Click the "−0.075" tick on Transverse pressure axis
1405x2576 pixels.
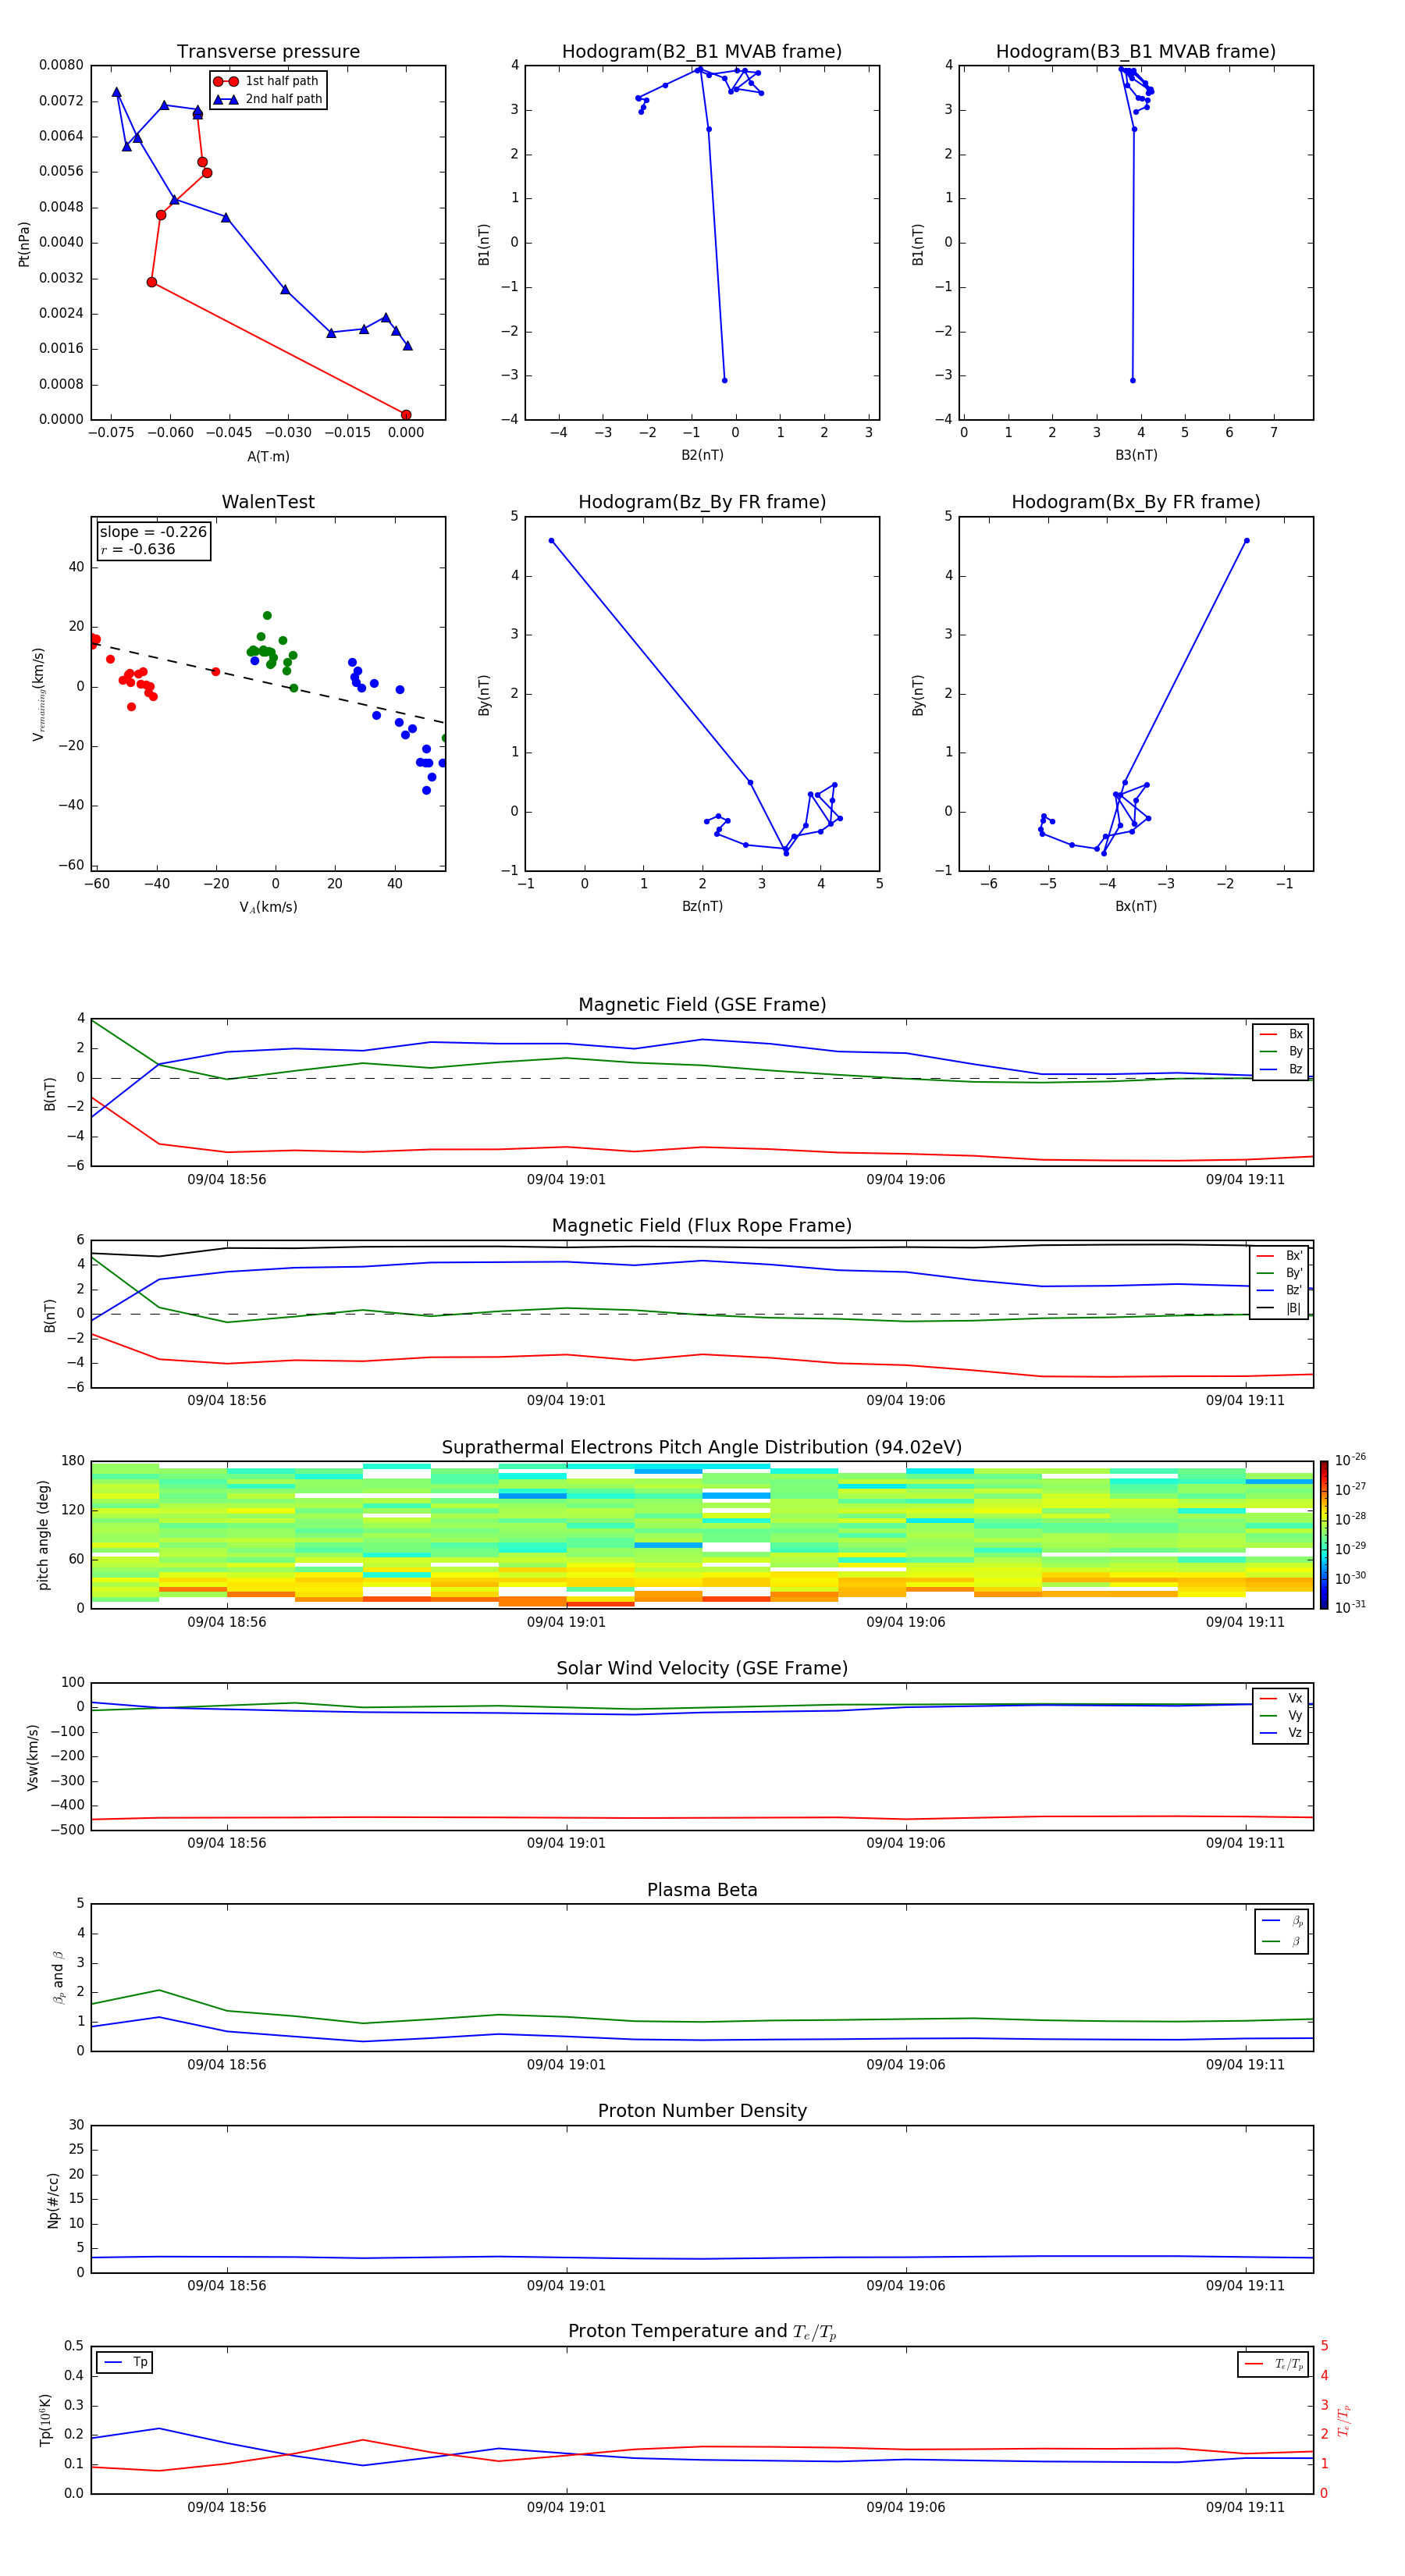coord(111,433)
